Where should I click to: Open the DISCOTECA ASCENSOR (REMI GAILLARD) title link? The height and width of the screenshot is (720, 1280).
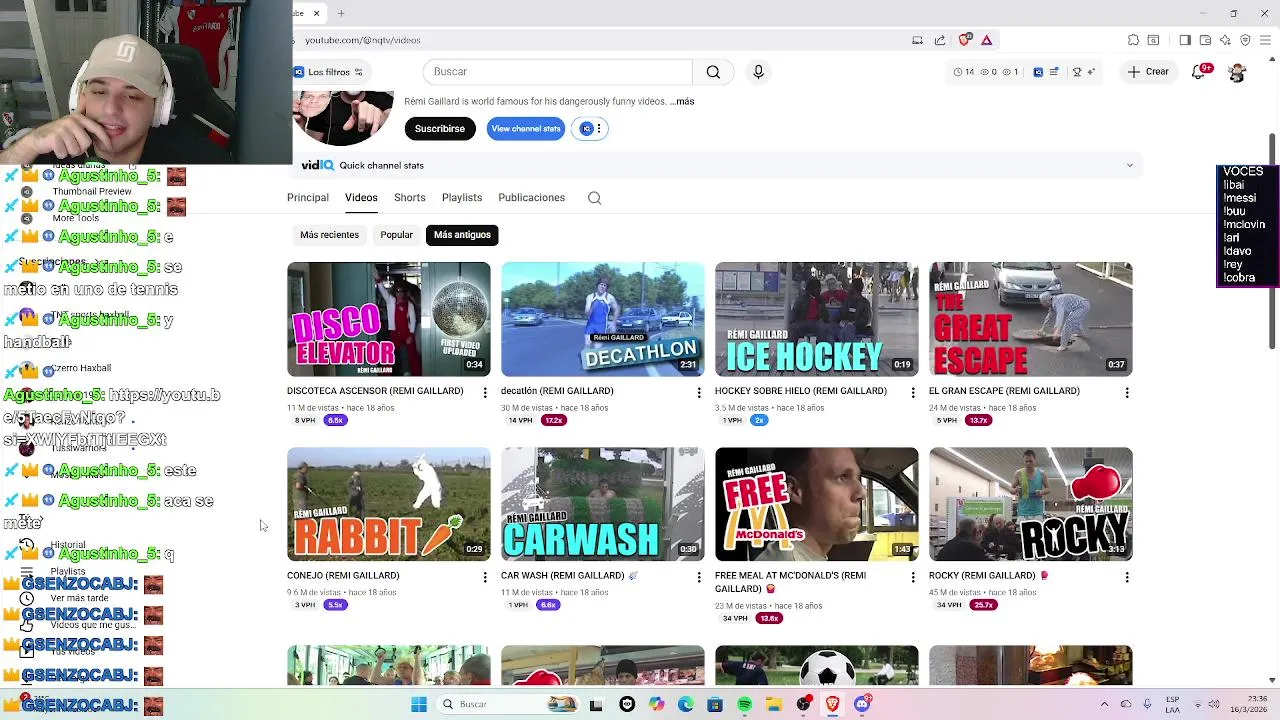click(375, 391)
